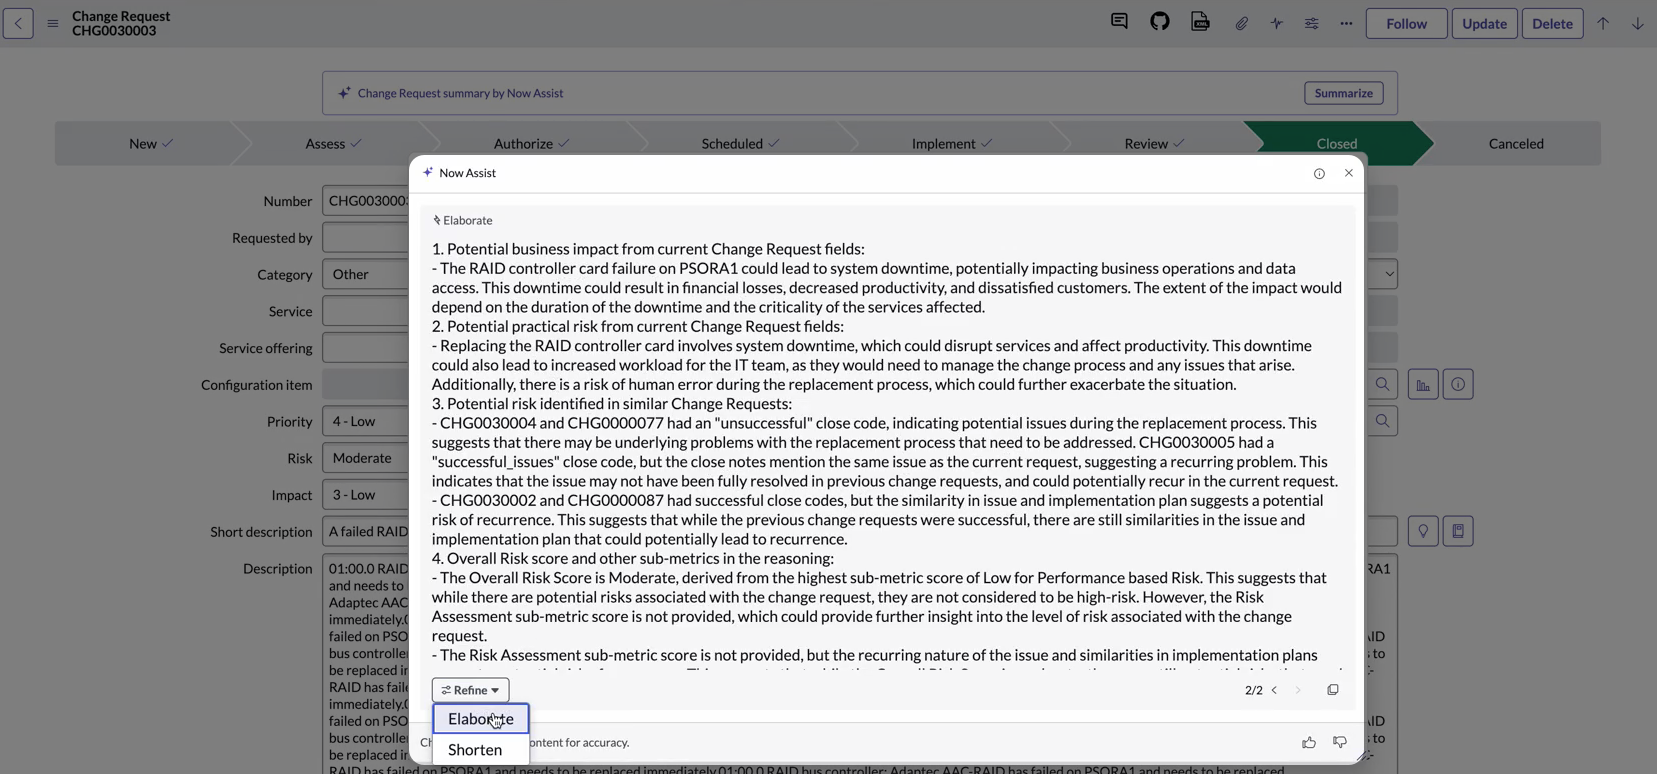This screenshot has height=774, width=1657.
Task: Click the lookup magnifier below Configuration item
Action: click(x=1382, y=421)
